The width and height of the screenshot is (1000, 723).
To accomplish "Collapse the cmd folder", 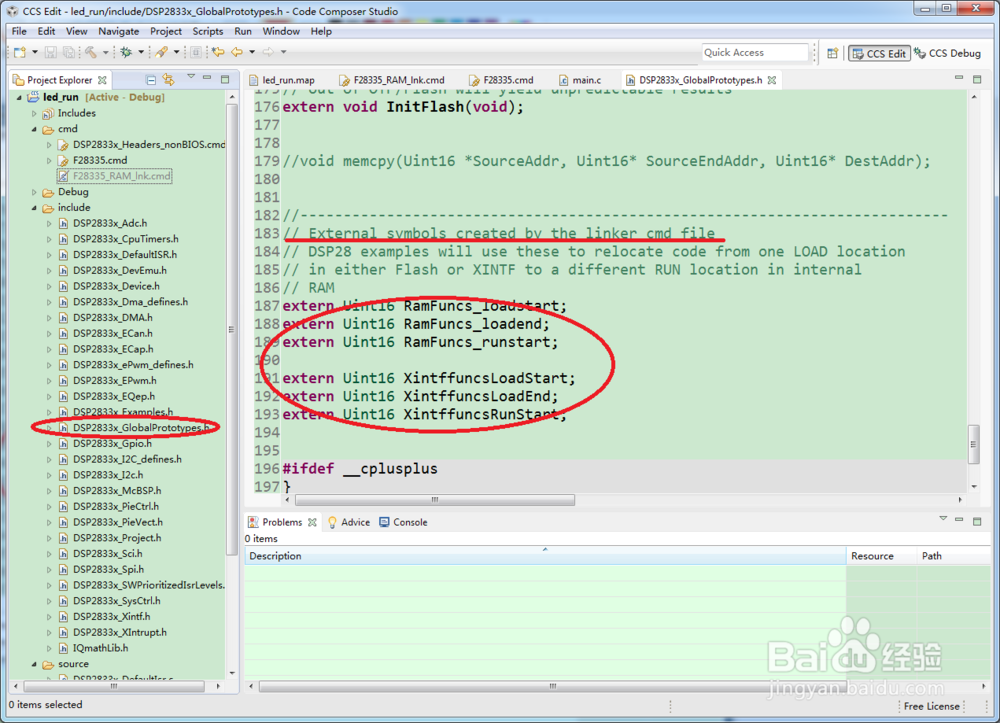I will pos(34,129).
